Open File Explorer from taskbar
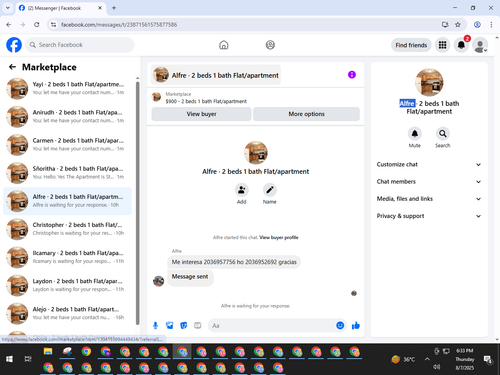Screen dimensions: 500x375 [48, 351]
